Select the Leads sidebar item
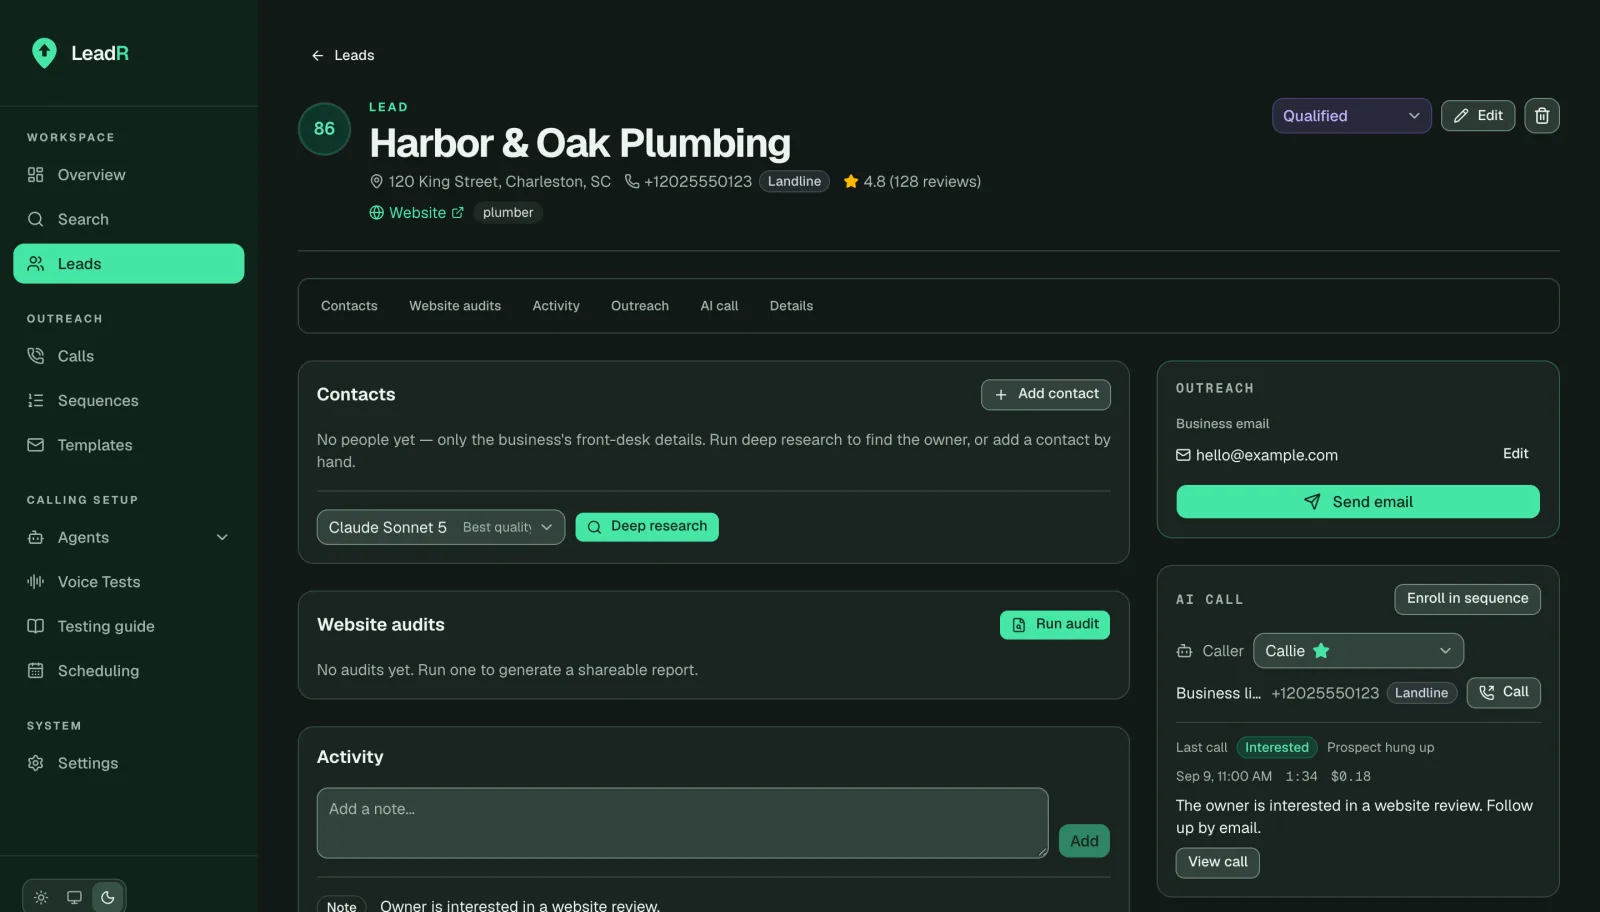Viewport: 1600px width, 912px height. click(x=128, y=264)
